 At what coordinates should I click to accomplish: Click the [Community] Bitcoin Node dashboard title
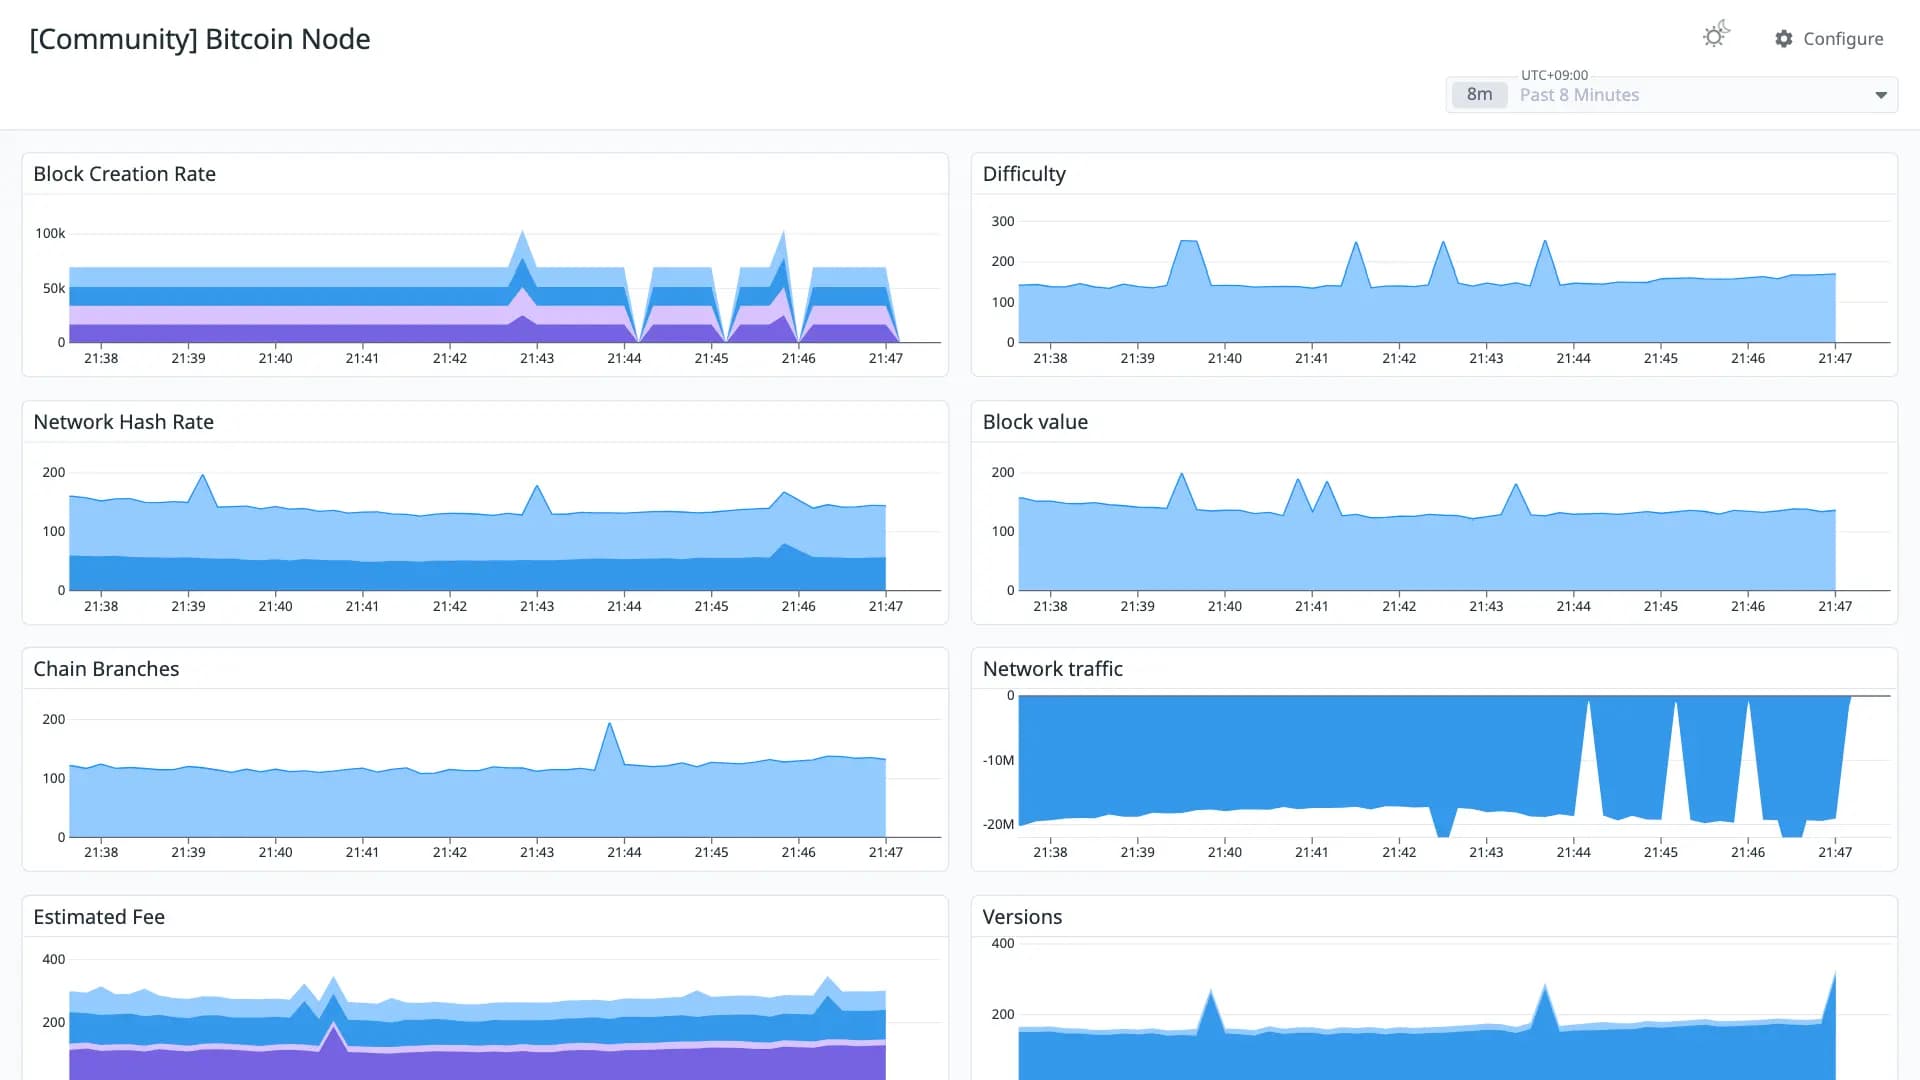[200, 39]
